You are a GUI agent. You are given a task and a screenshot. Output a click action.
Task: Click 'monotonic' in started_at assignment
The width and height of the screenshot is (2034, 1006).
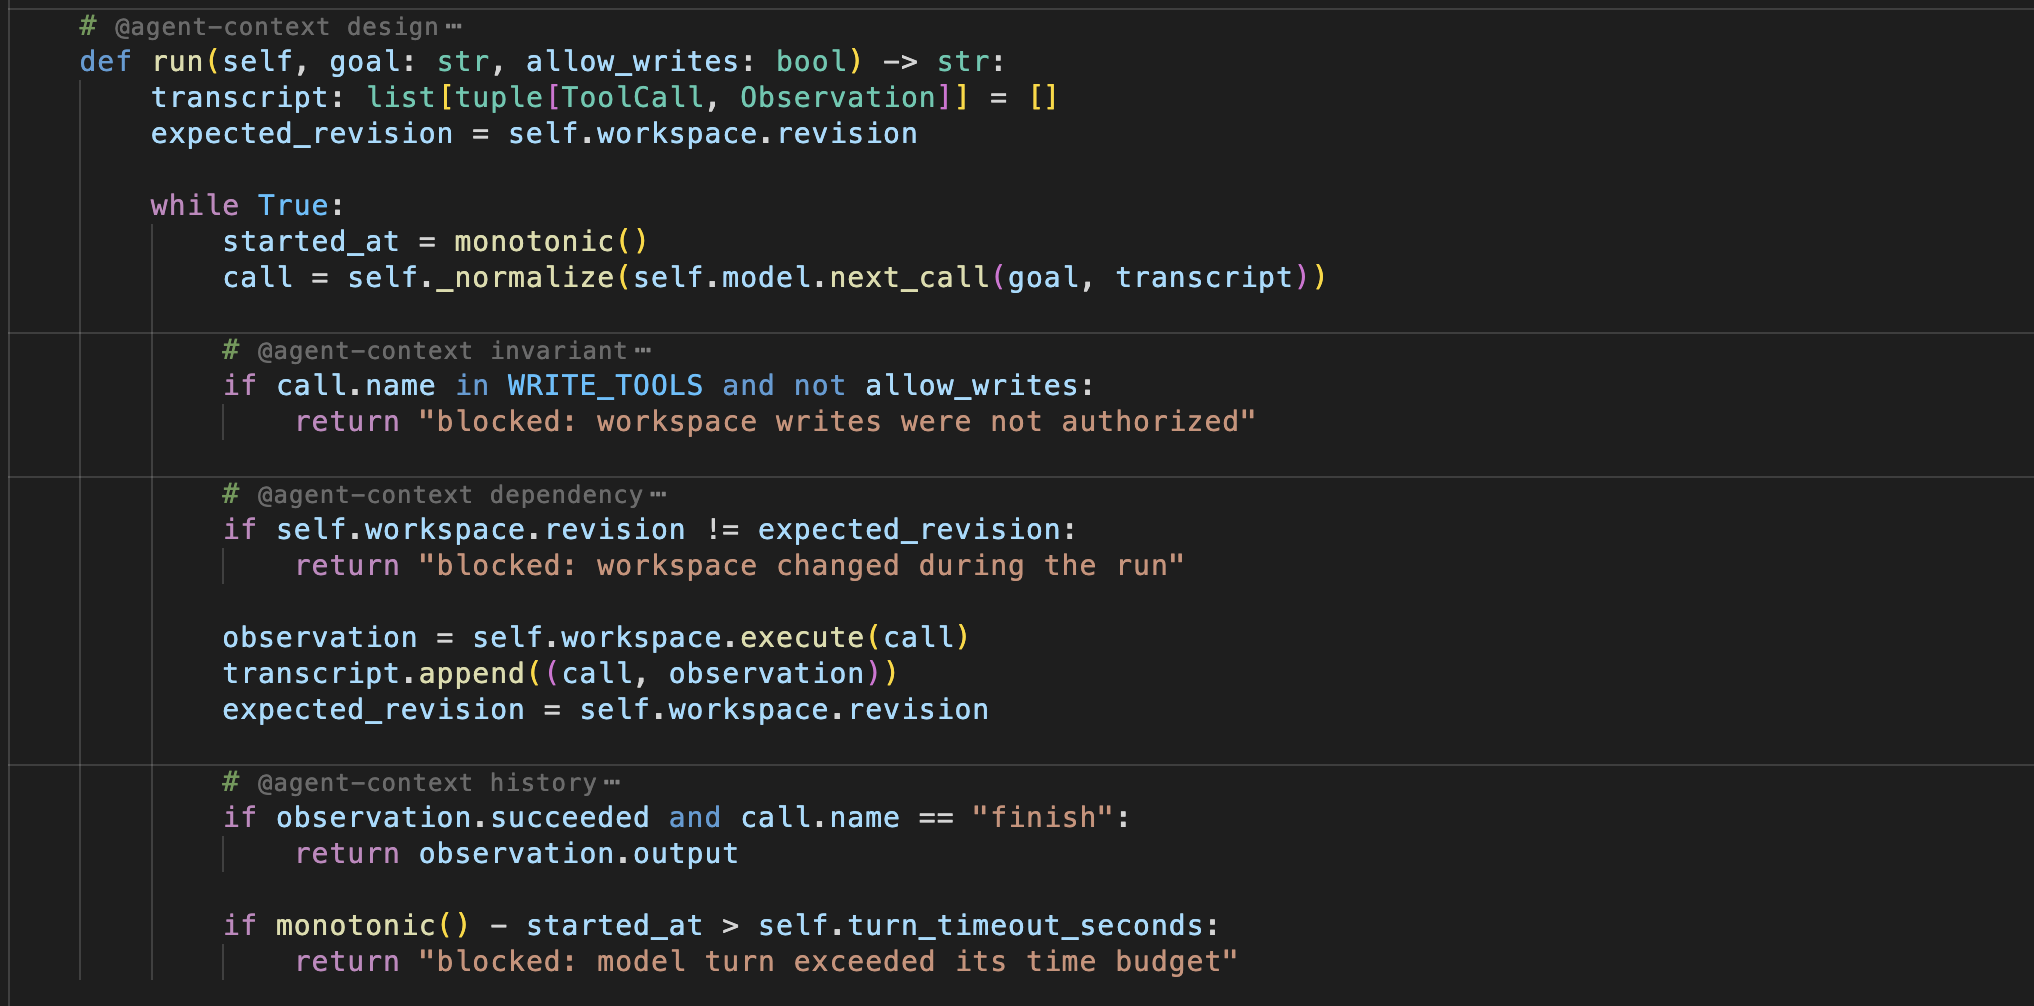534,242
